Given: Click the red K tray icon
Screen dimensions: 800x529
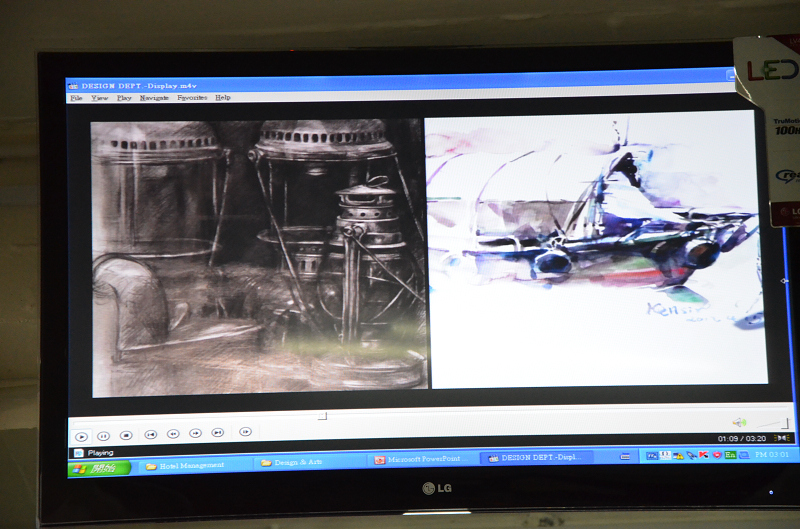Looking at the screenshot, I should (x=705, y=455).
